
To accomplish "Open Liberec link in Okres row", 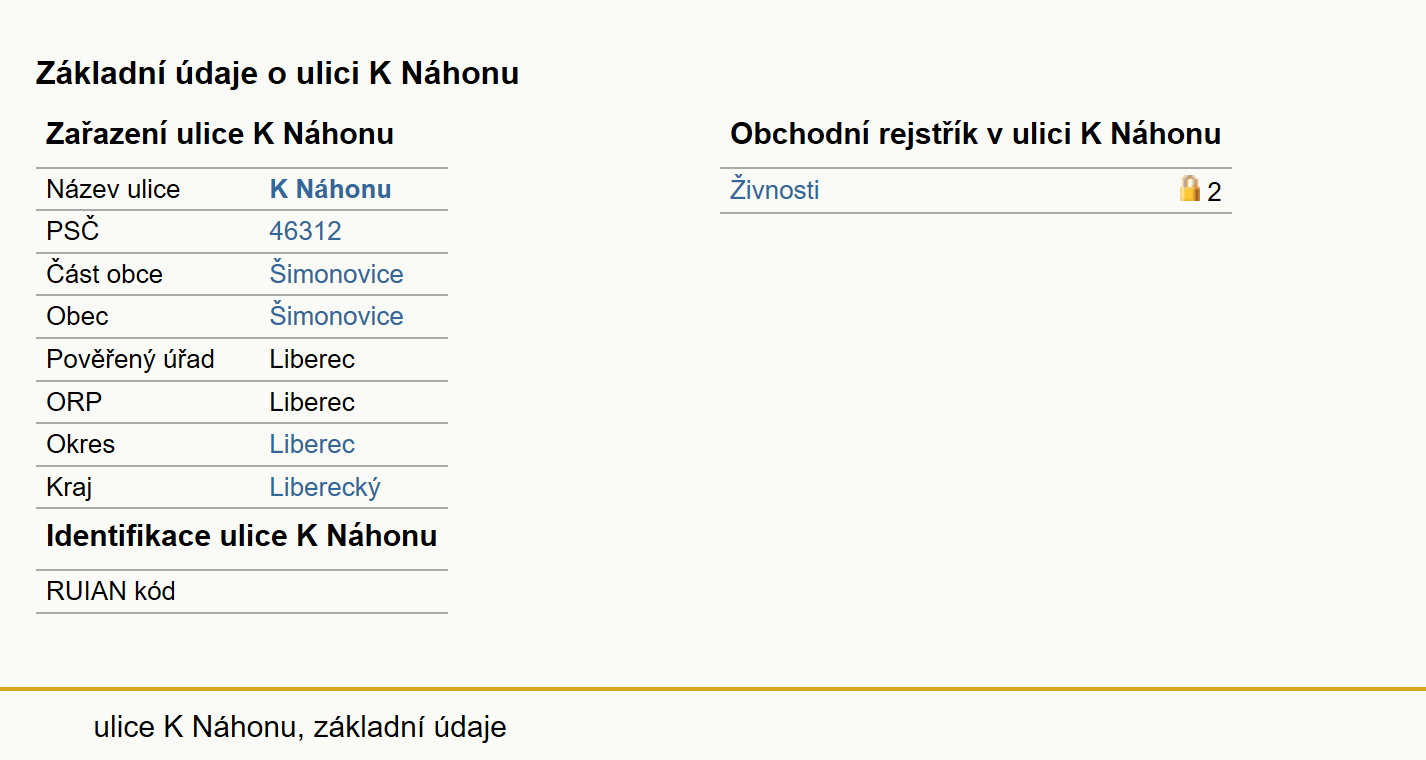I will click(312, 444).
